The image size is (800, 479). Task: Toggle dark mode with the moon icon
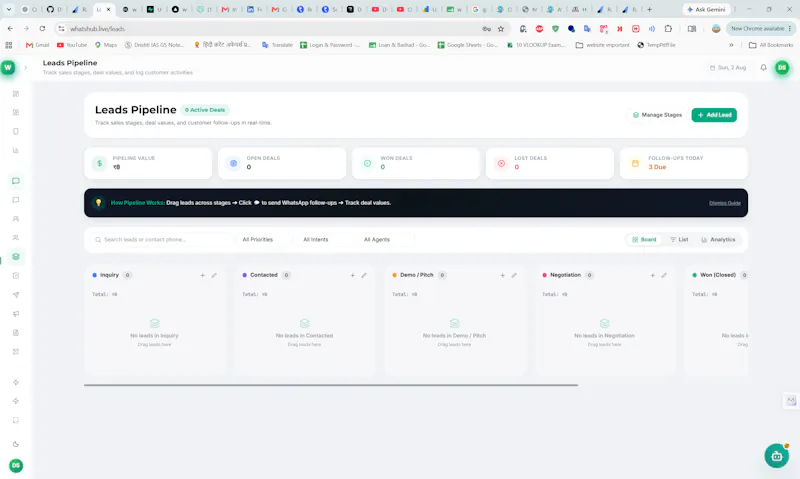[16, 444]
